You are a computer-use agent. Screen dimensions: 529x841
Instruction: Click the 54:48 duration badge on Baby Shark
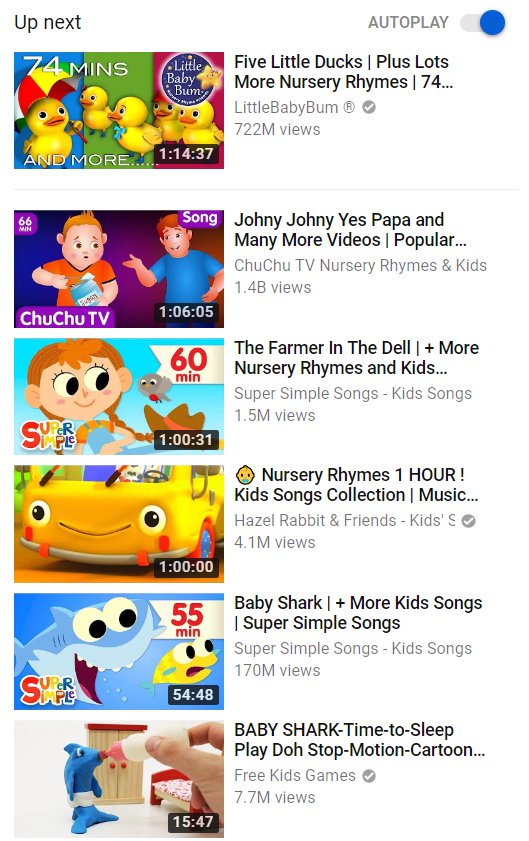pyautogui.click(x=193, y=695)
